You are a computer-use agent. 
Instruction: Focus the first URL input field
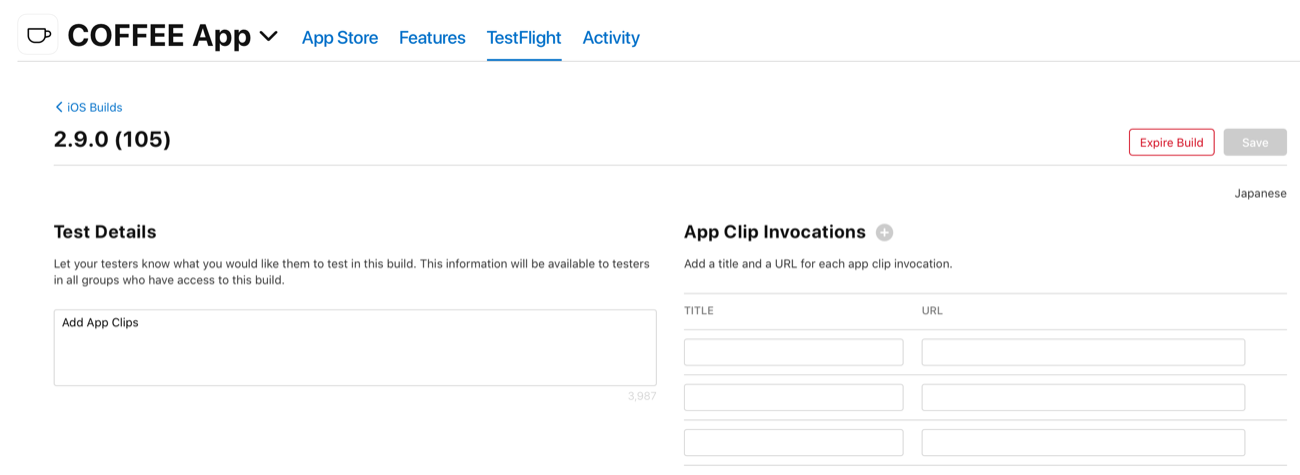tap(1083, 352)
